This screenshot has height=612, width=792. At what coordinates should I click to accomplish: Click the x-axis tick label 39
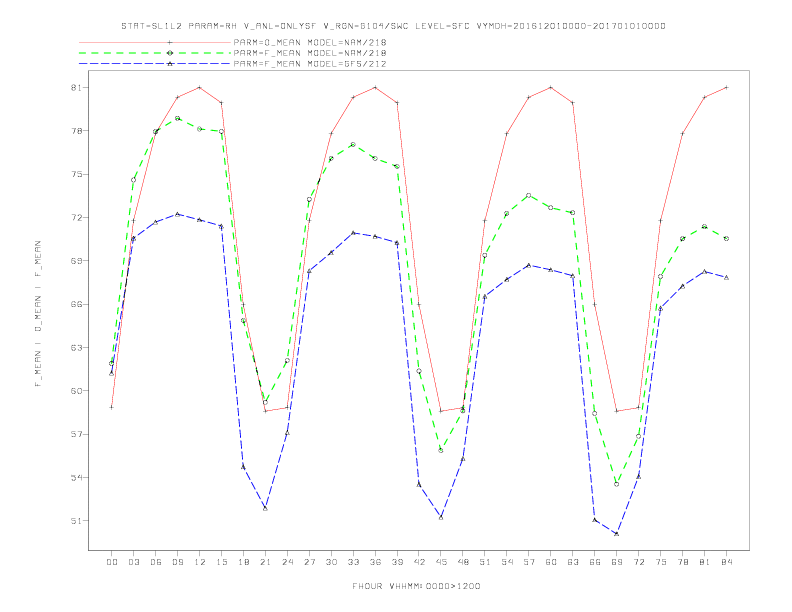click(x=397, y=562)
